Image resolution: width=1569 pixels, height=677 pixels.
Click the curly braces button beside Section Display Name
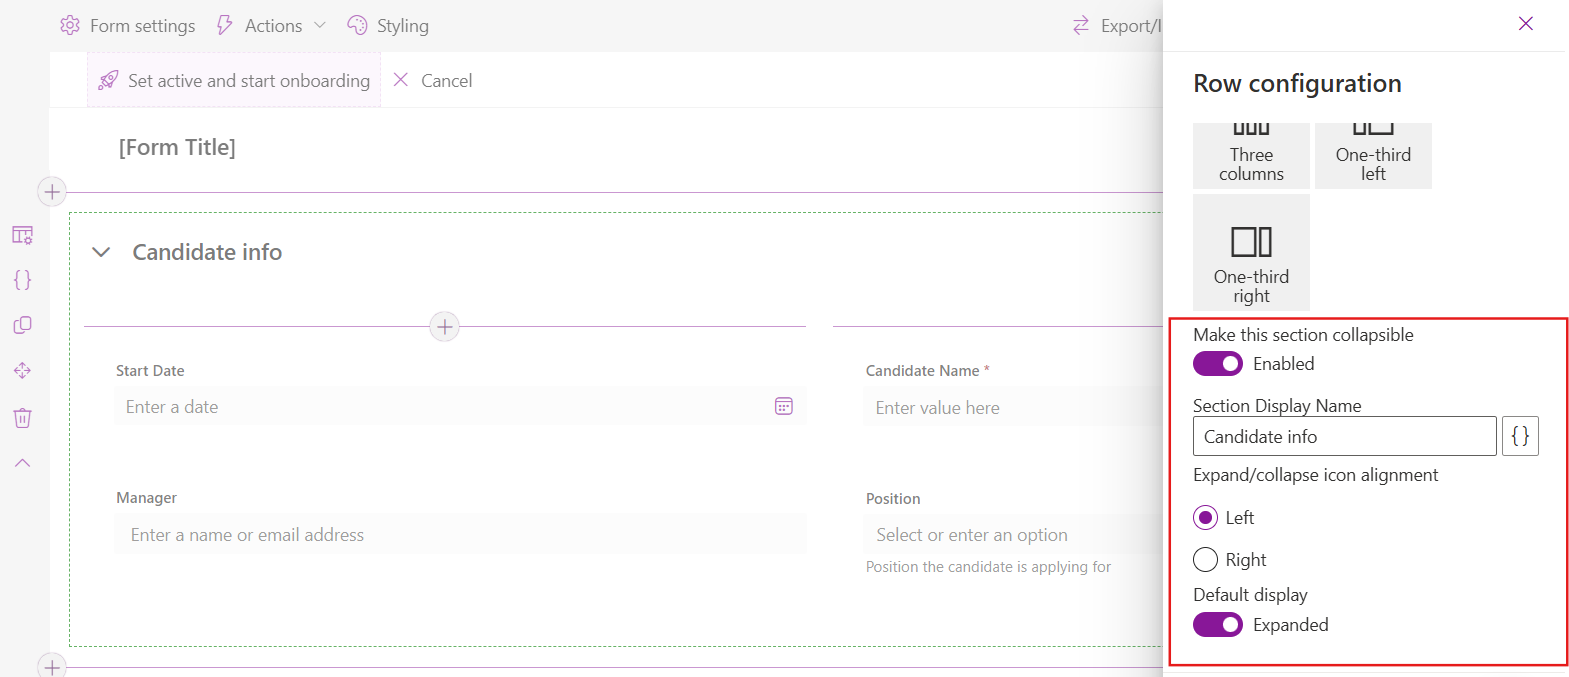[1519, 436]
